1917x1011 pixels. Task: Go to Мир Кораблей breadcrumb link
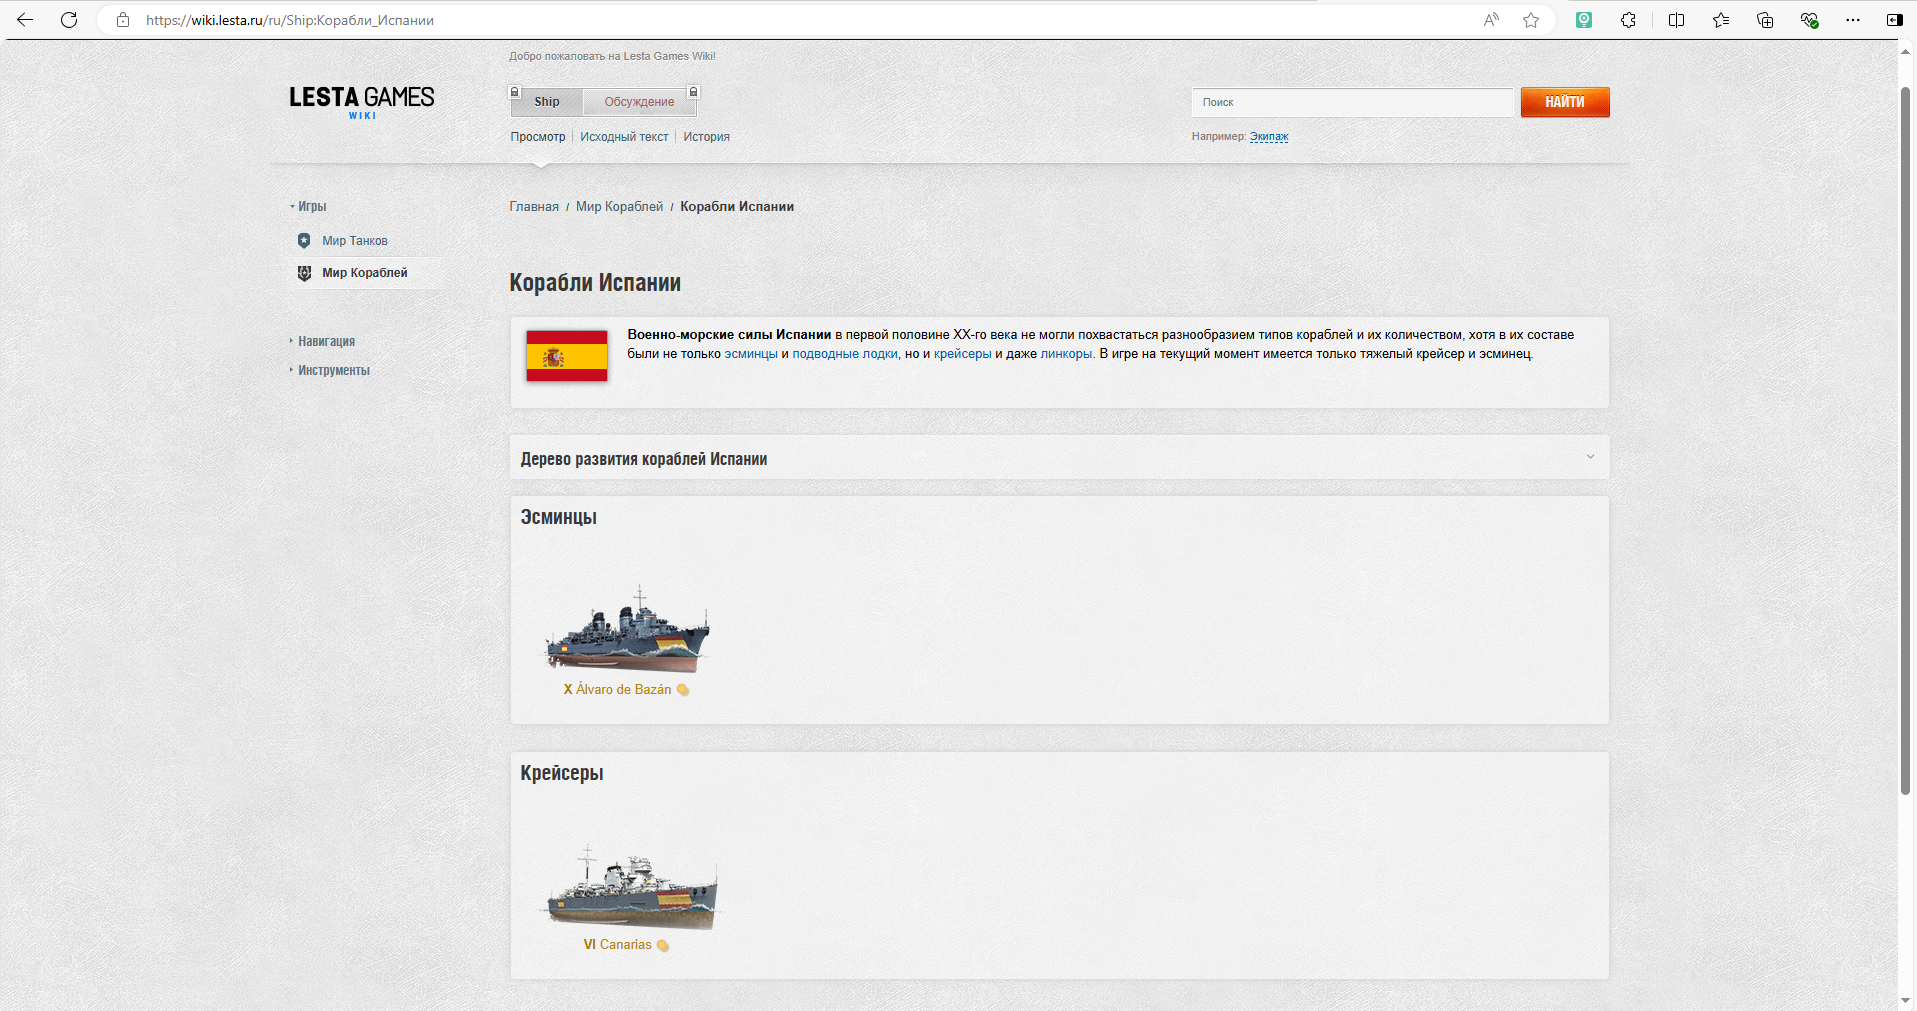tap(619, 207)
